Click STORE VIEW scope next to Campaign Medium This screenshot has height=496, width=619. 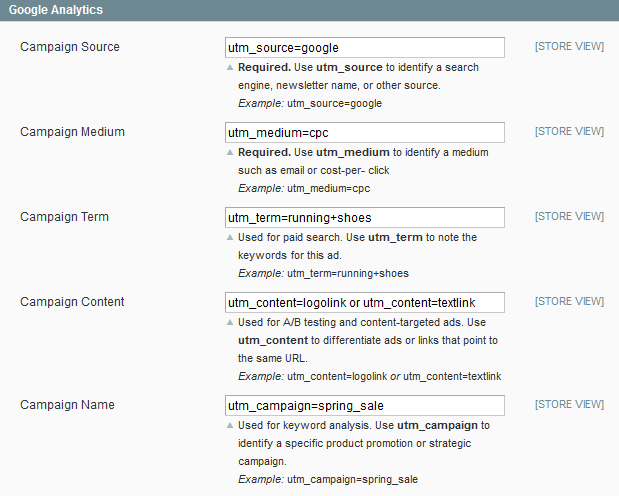pyautogui.click(x=569, y=132)
